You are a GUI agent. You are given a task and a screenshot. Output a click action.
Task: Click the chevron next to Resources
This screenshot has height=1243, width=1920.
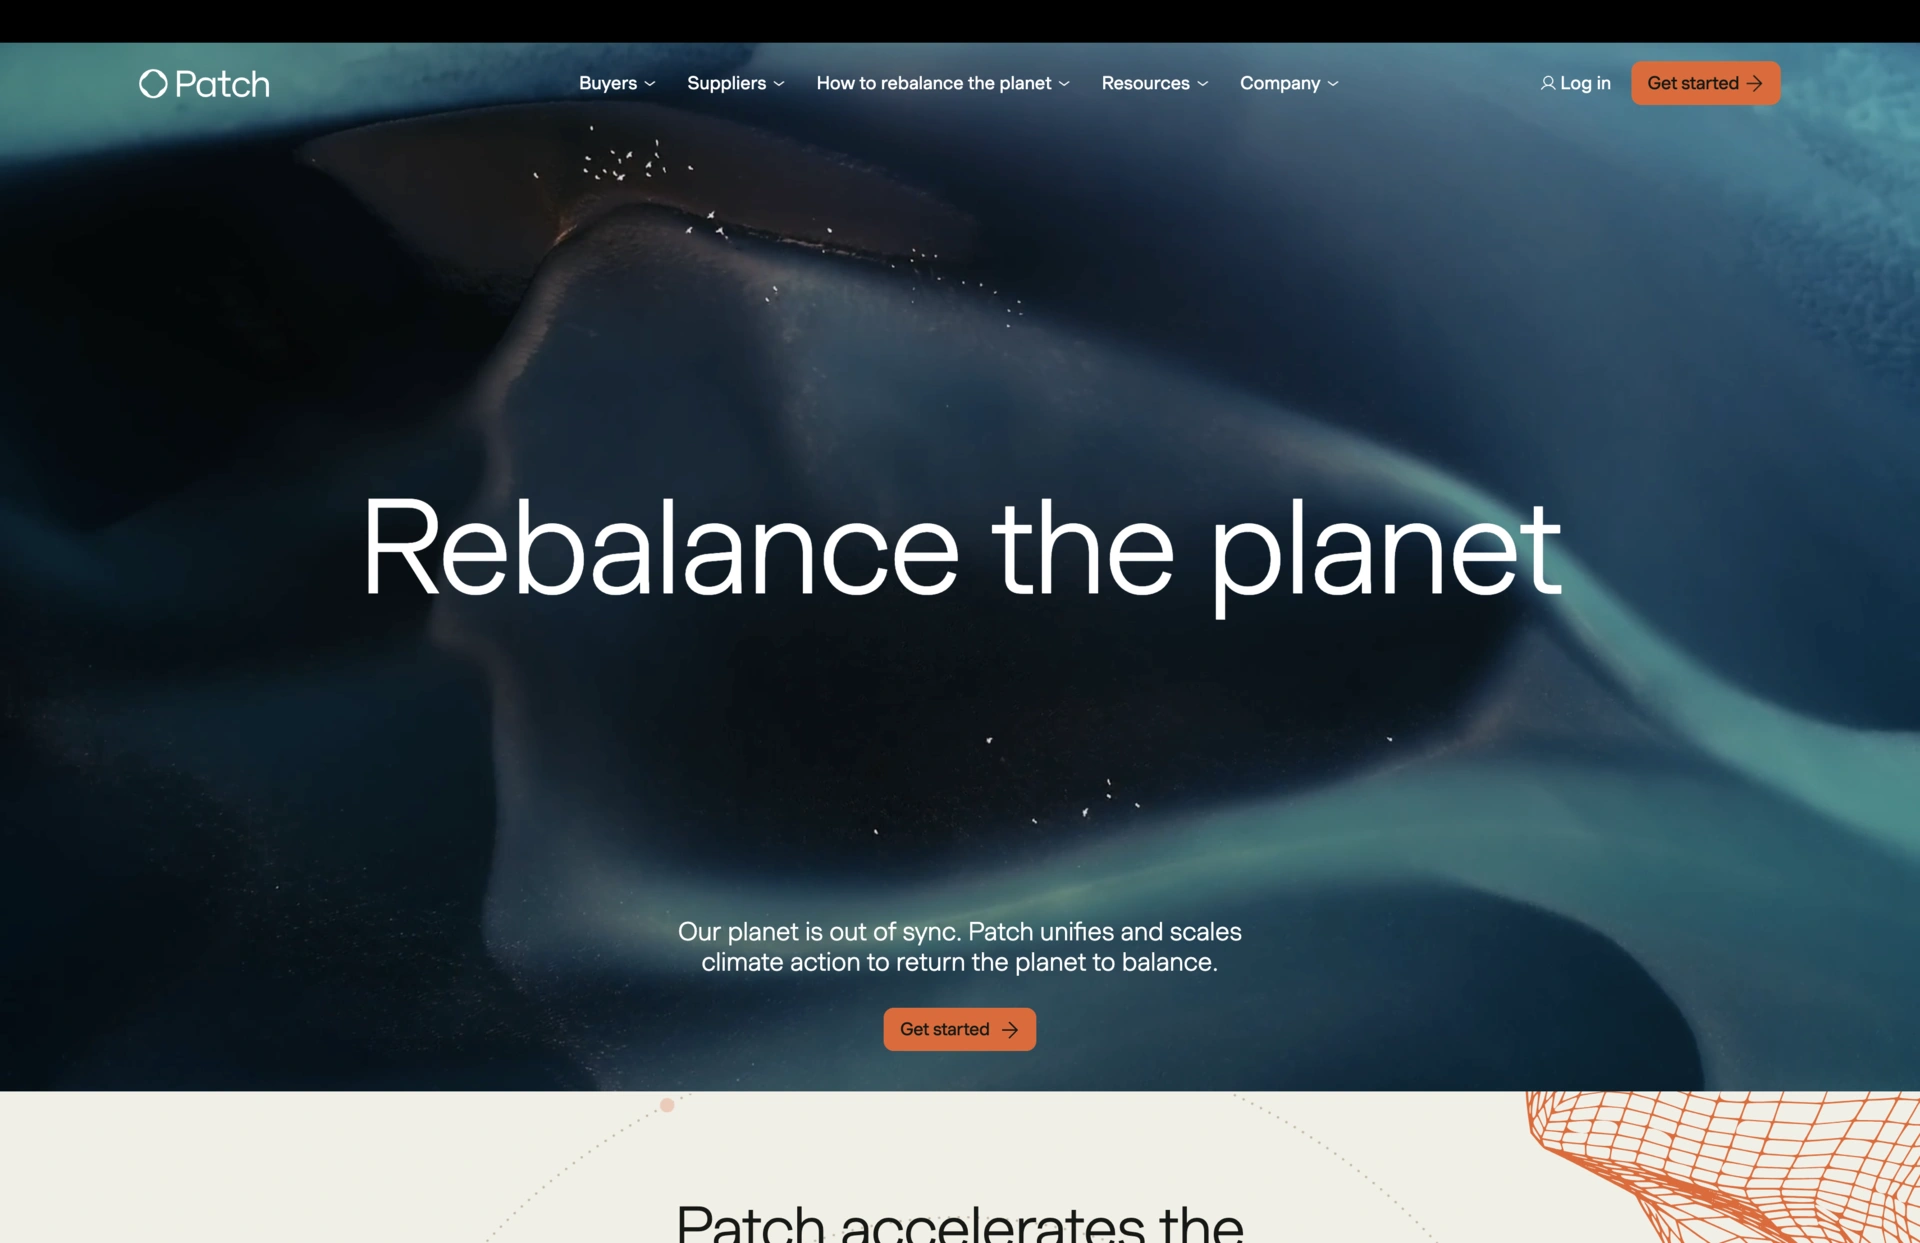[x=1203, y=84]
